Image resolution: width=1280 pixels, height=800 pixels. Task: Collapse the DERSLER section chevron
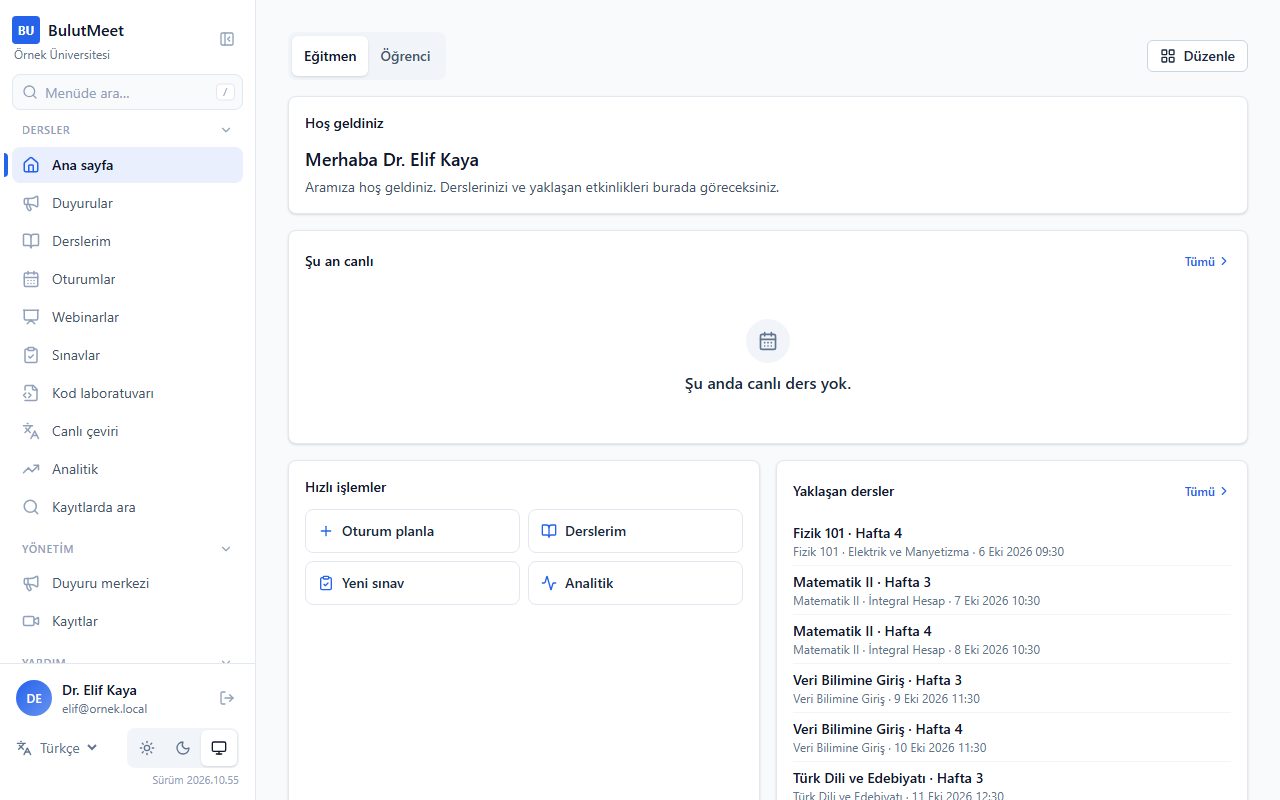(x=226, y=130)
